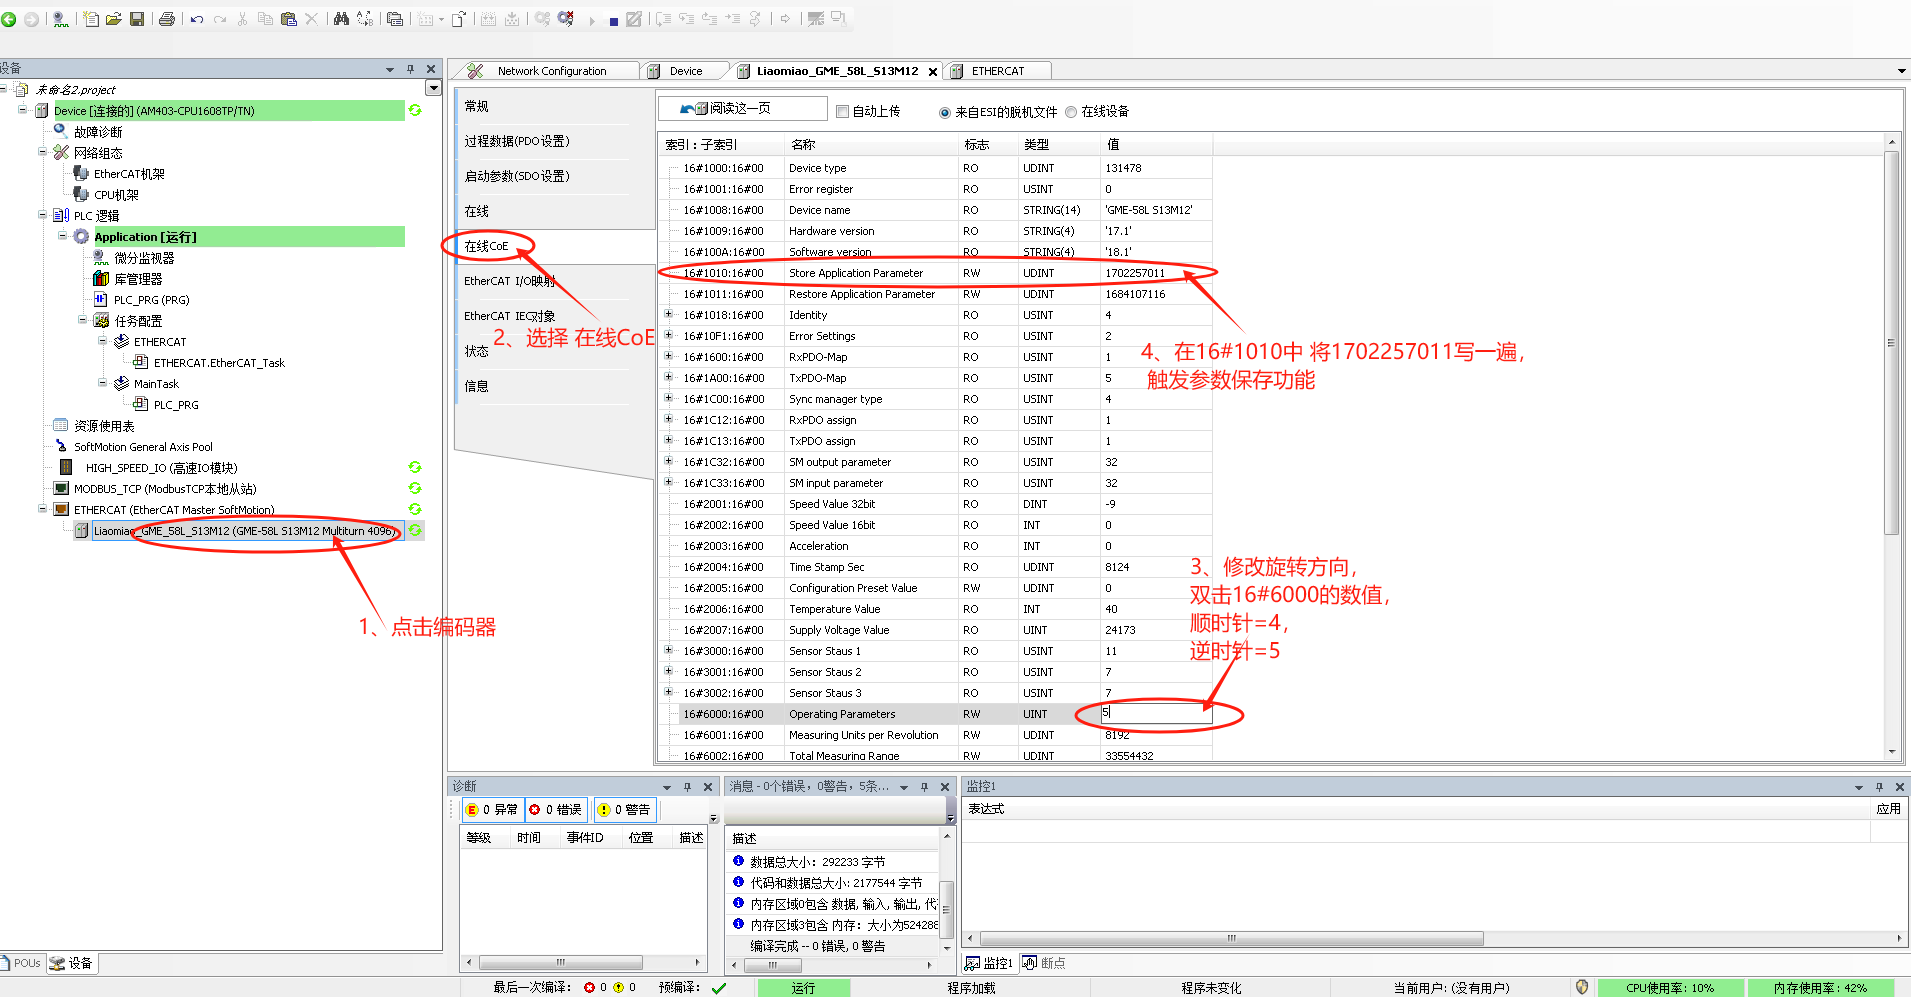Click the refresh icon on the Device row
1911x998 pixels.
[x=415, y=110]
